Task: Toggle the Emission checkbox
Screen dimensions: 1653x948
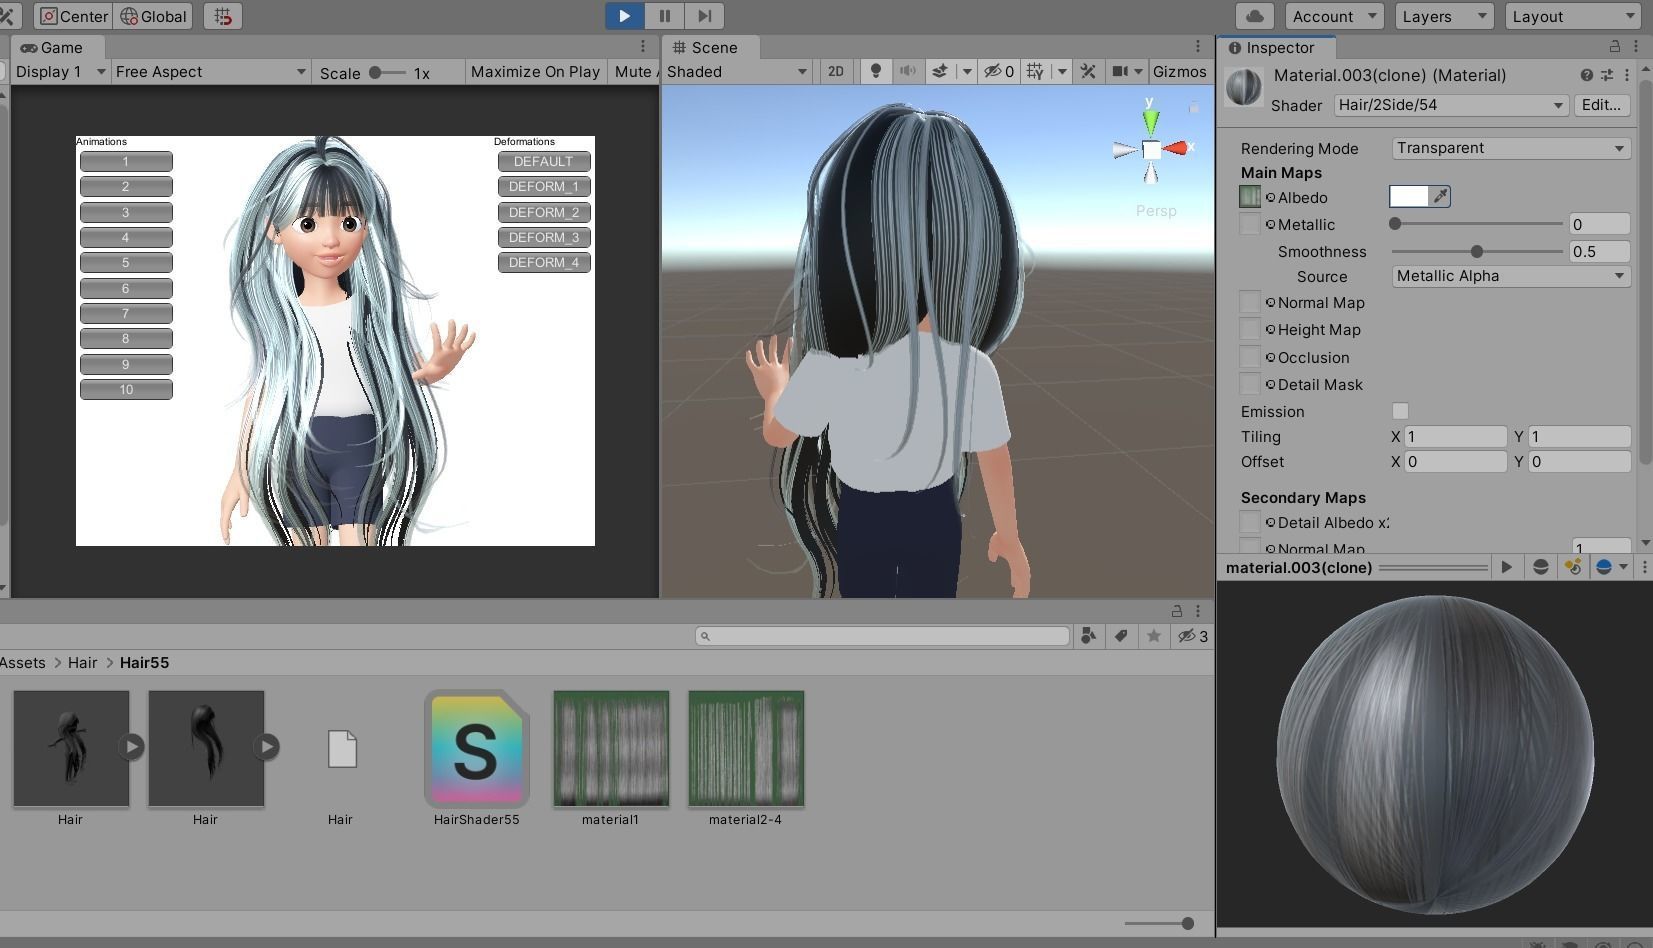Action: coord(1400,411)
